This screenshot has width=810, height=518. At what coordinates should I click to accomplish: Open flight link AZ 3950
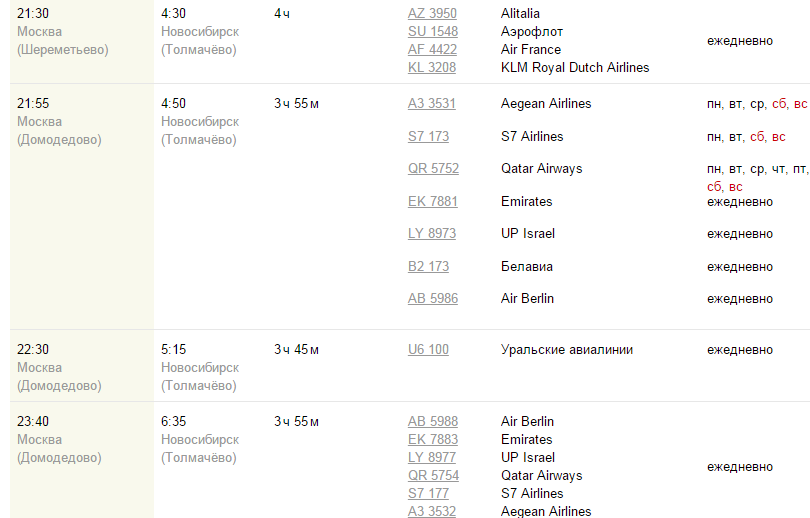[x=432, y=14]
